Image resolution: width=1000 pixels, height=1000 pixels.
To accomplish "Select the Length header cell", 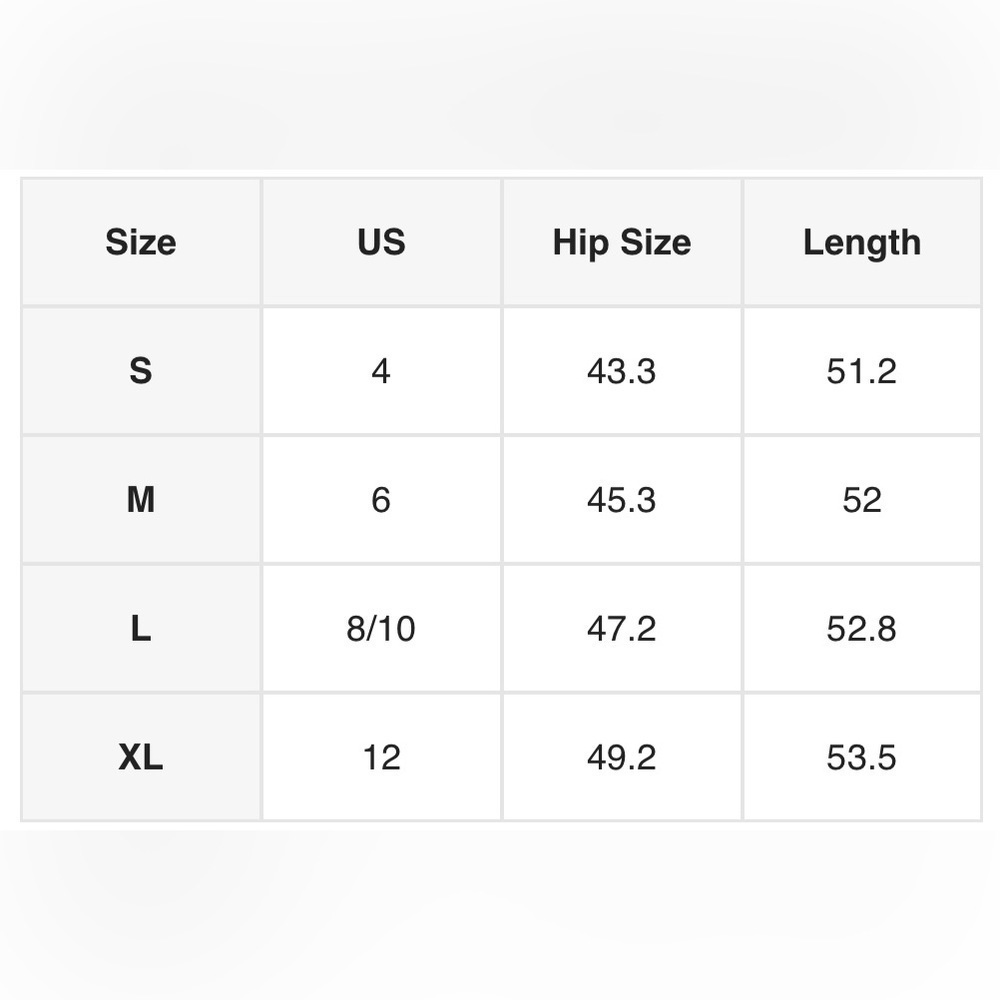I will [862, 242].
